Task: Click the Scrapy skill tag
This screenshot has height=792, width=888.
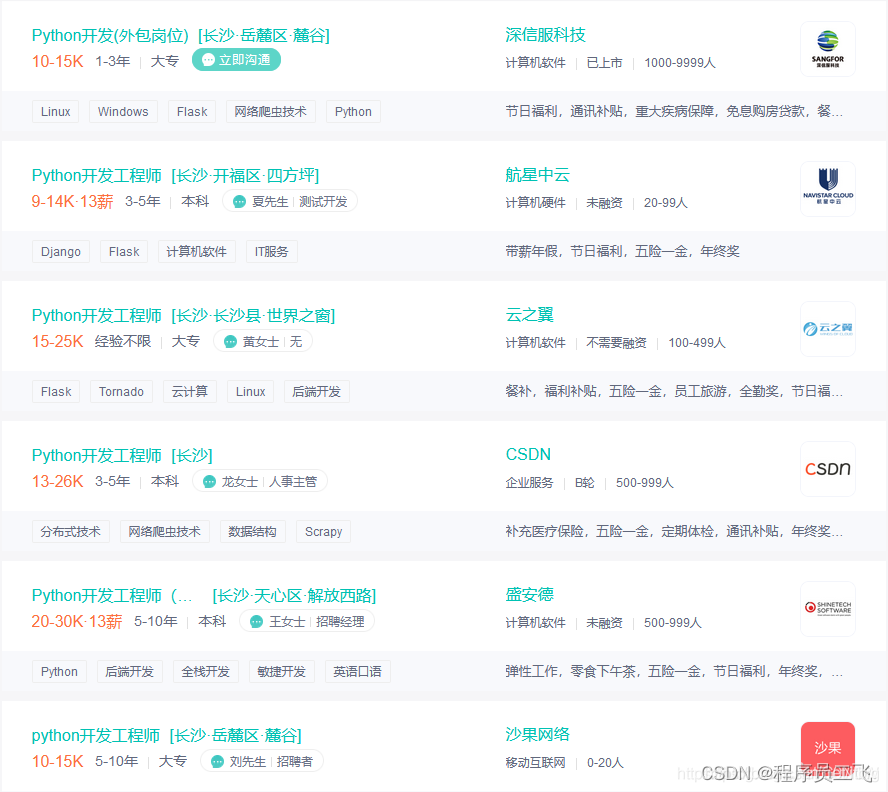Action: click(323, 531)
